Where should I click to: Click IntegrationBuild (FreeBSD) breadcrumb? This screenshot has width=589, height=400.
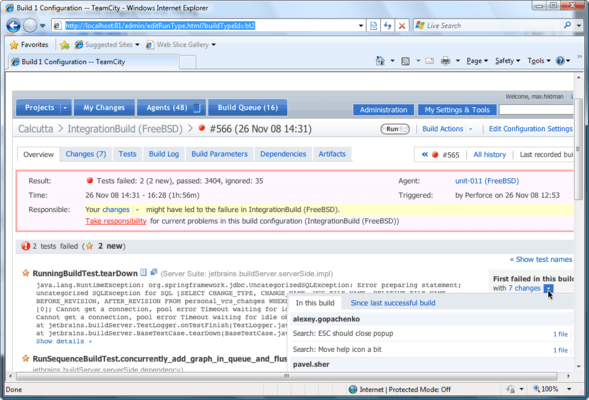[x=125, y=129]
